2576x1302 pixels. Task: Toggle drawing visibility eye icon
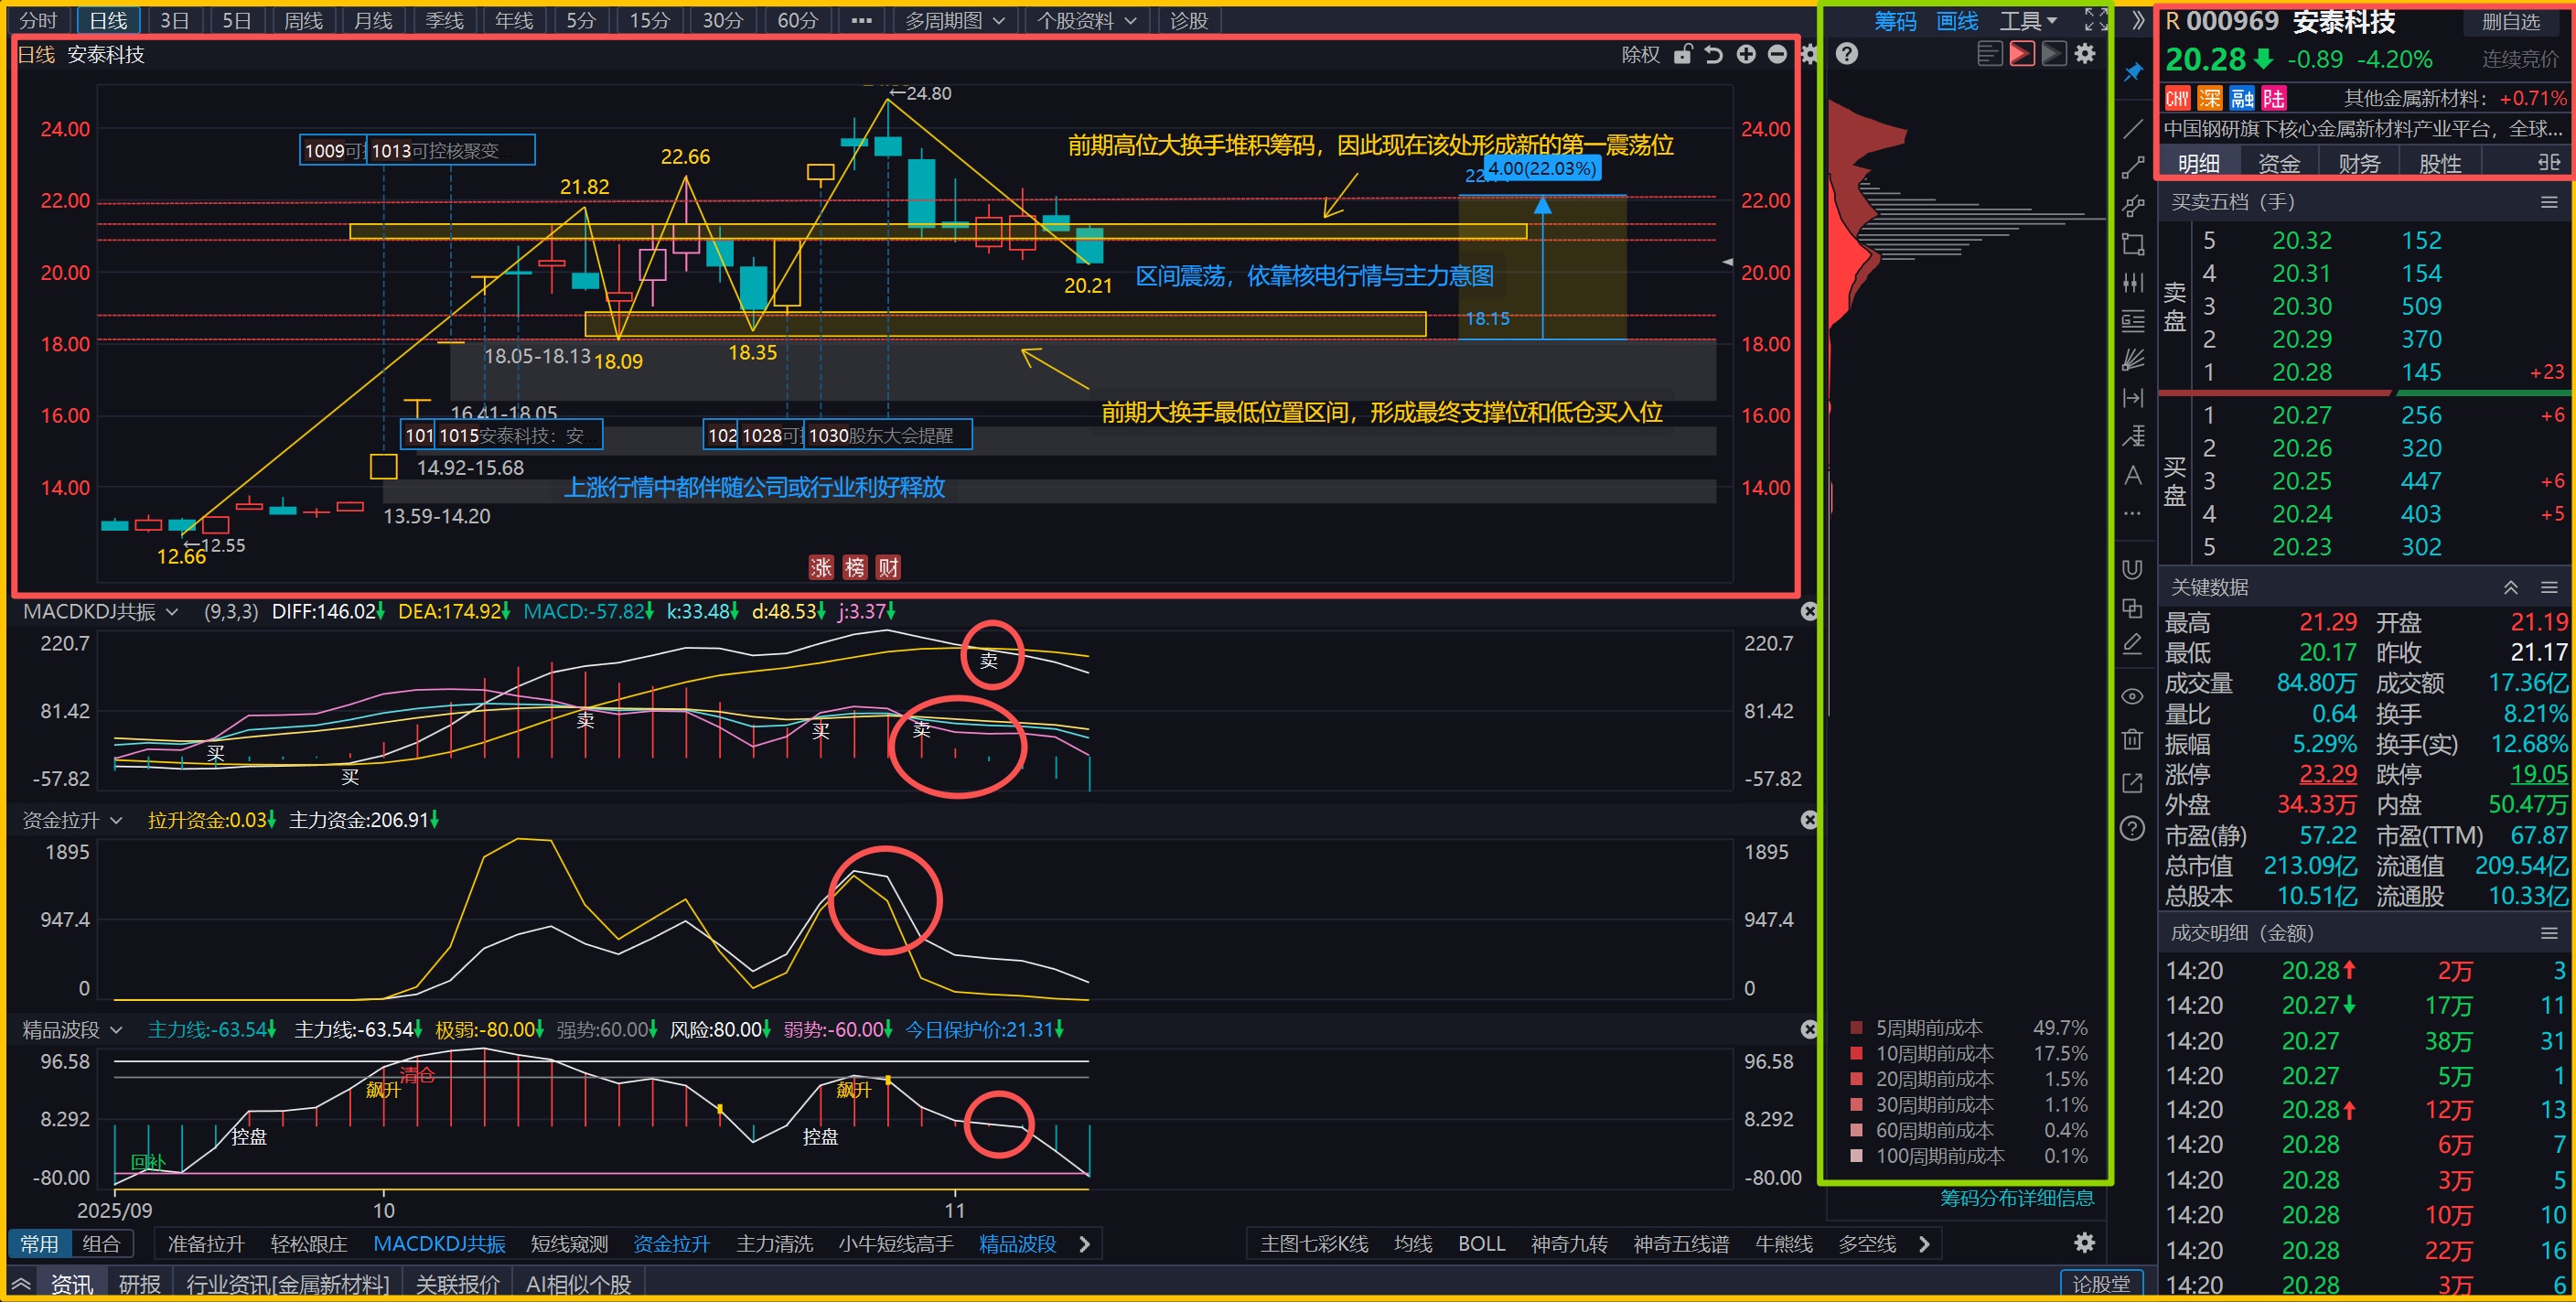pos(2132,696)
